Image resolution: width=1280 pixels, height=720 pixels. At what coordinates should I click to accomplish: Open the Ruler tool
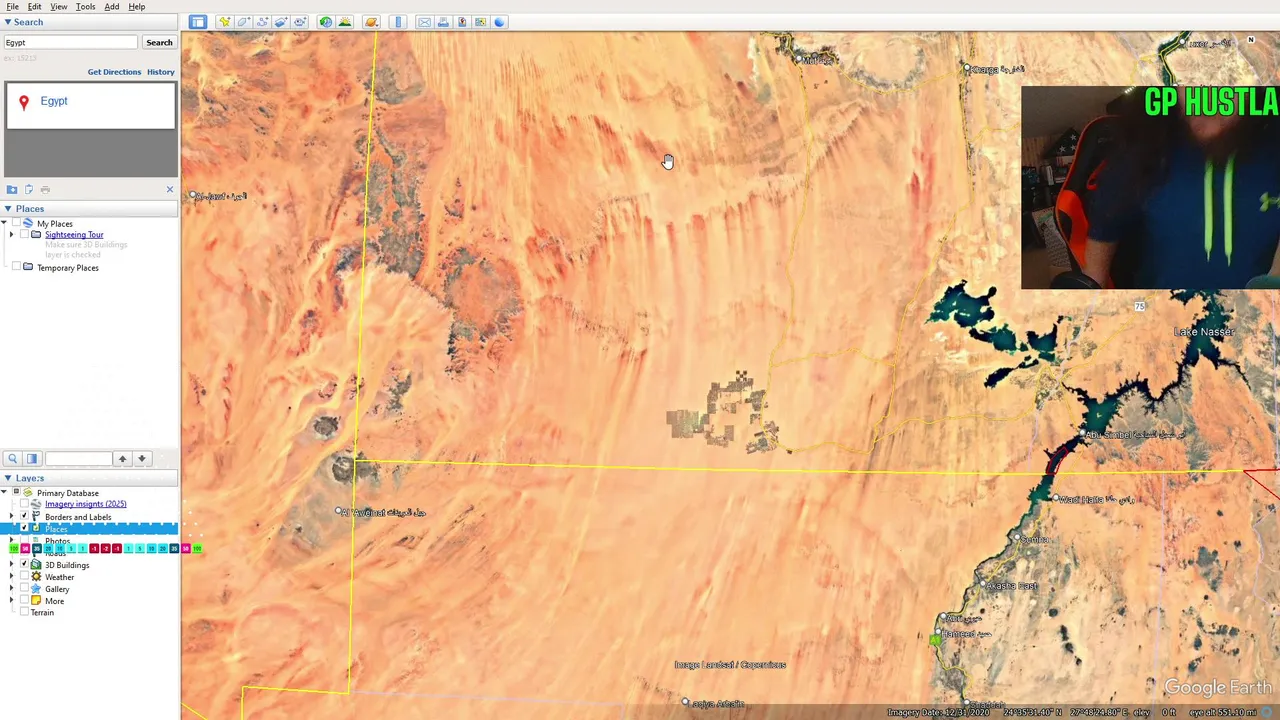pyautogui.click(x=398, y=22)
